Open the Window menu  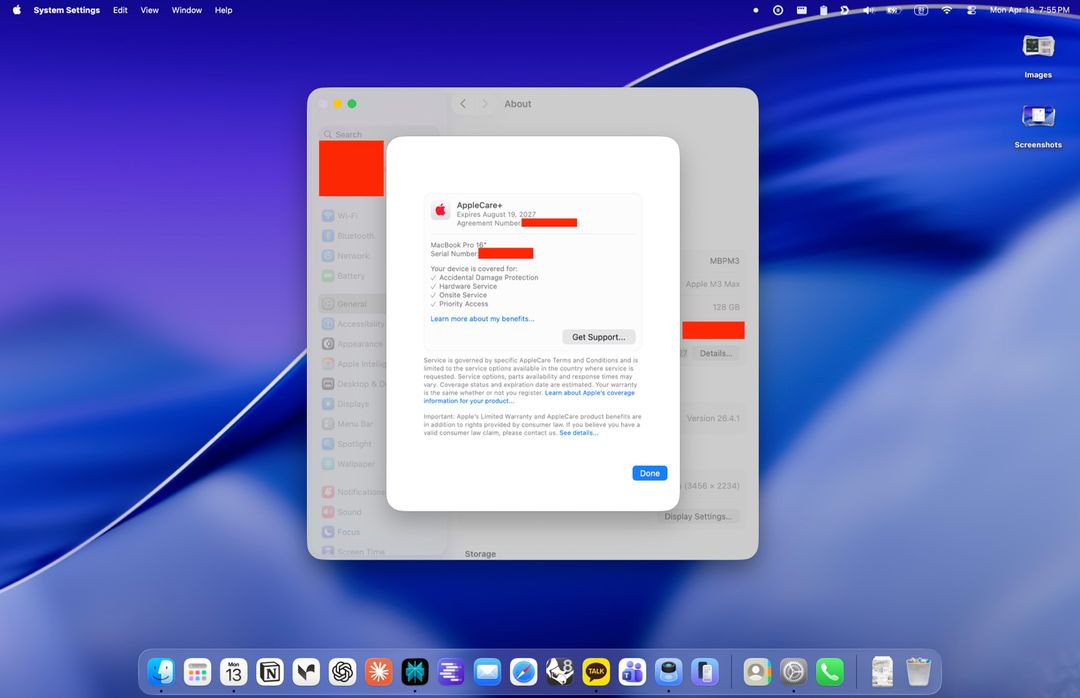187,10
